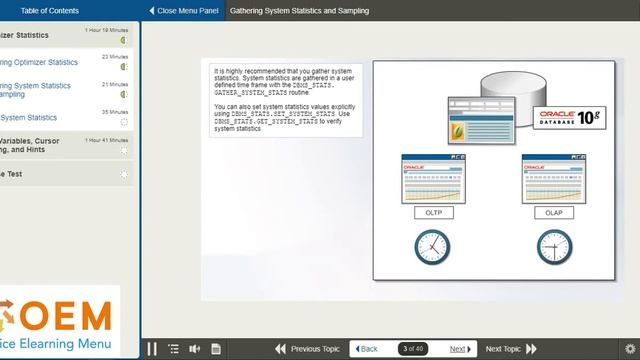Image resolution: width=640 pixels, height=360 pixels.
Task: Click progress indicator for 35 Minutes lesson
Action: 124,122
